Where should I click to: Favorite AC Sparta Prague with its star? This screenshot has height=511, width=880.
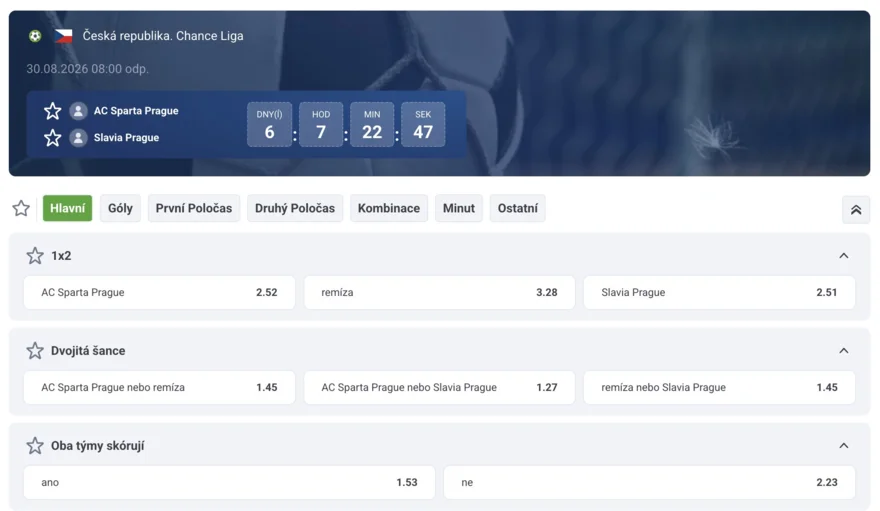click(x=53, y=111)
